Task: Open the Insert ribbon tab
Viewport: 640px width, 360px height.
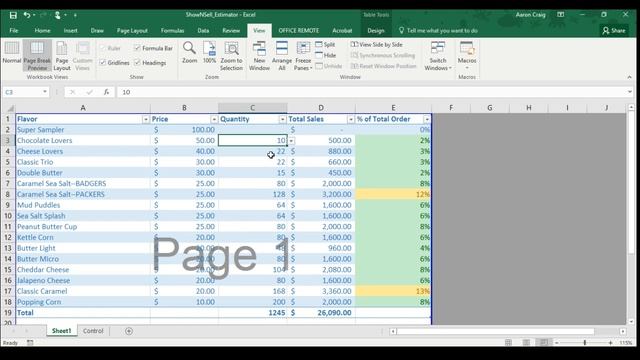Action: 70,31
